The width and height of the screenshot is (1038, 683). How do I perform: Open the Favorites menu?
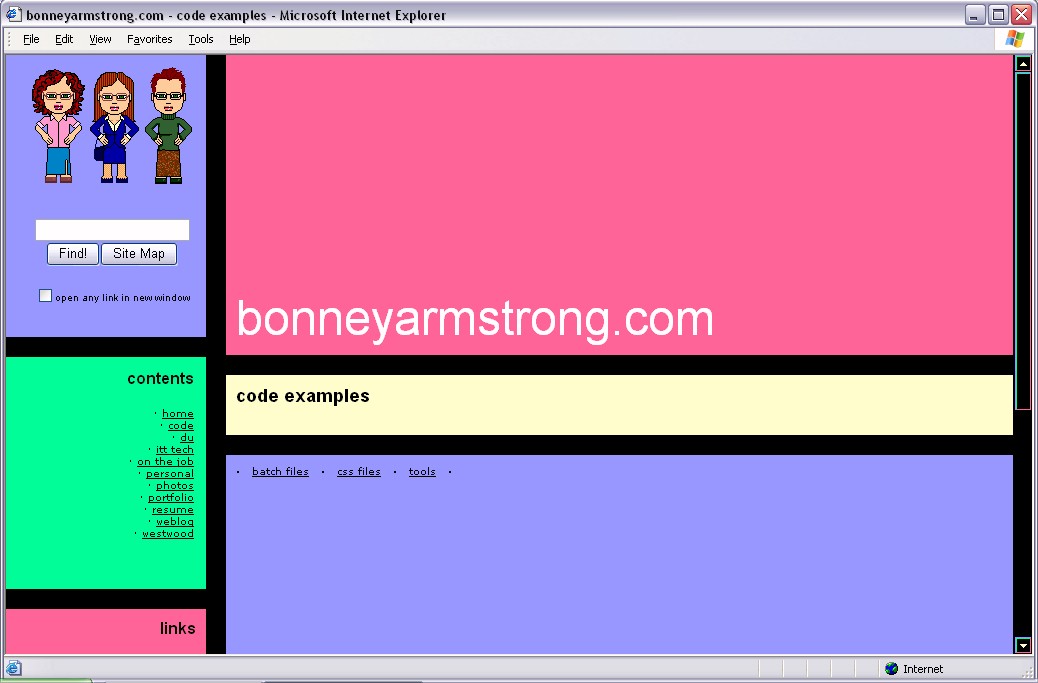[149, 39]
